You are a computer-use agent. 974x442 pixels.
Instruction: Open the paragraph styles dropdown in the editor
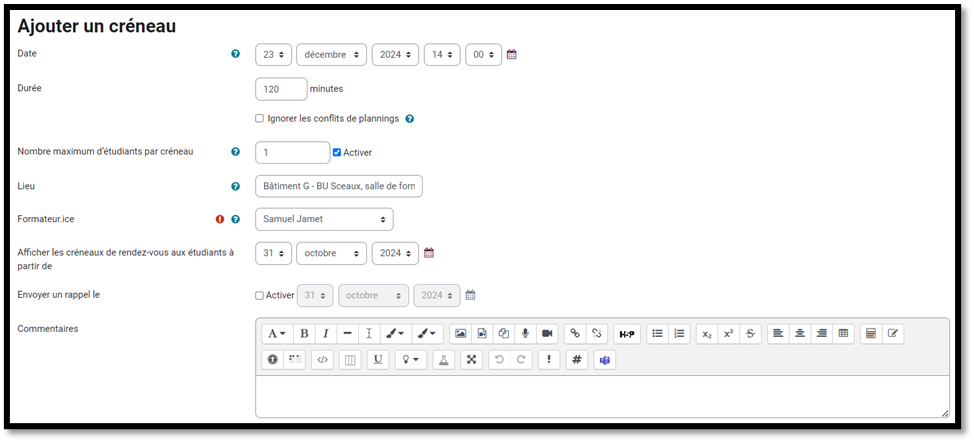276,334
